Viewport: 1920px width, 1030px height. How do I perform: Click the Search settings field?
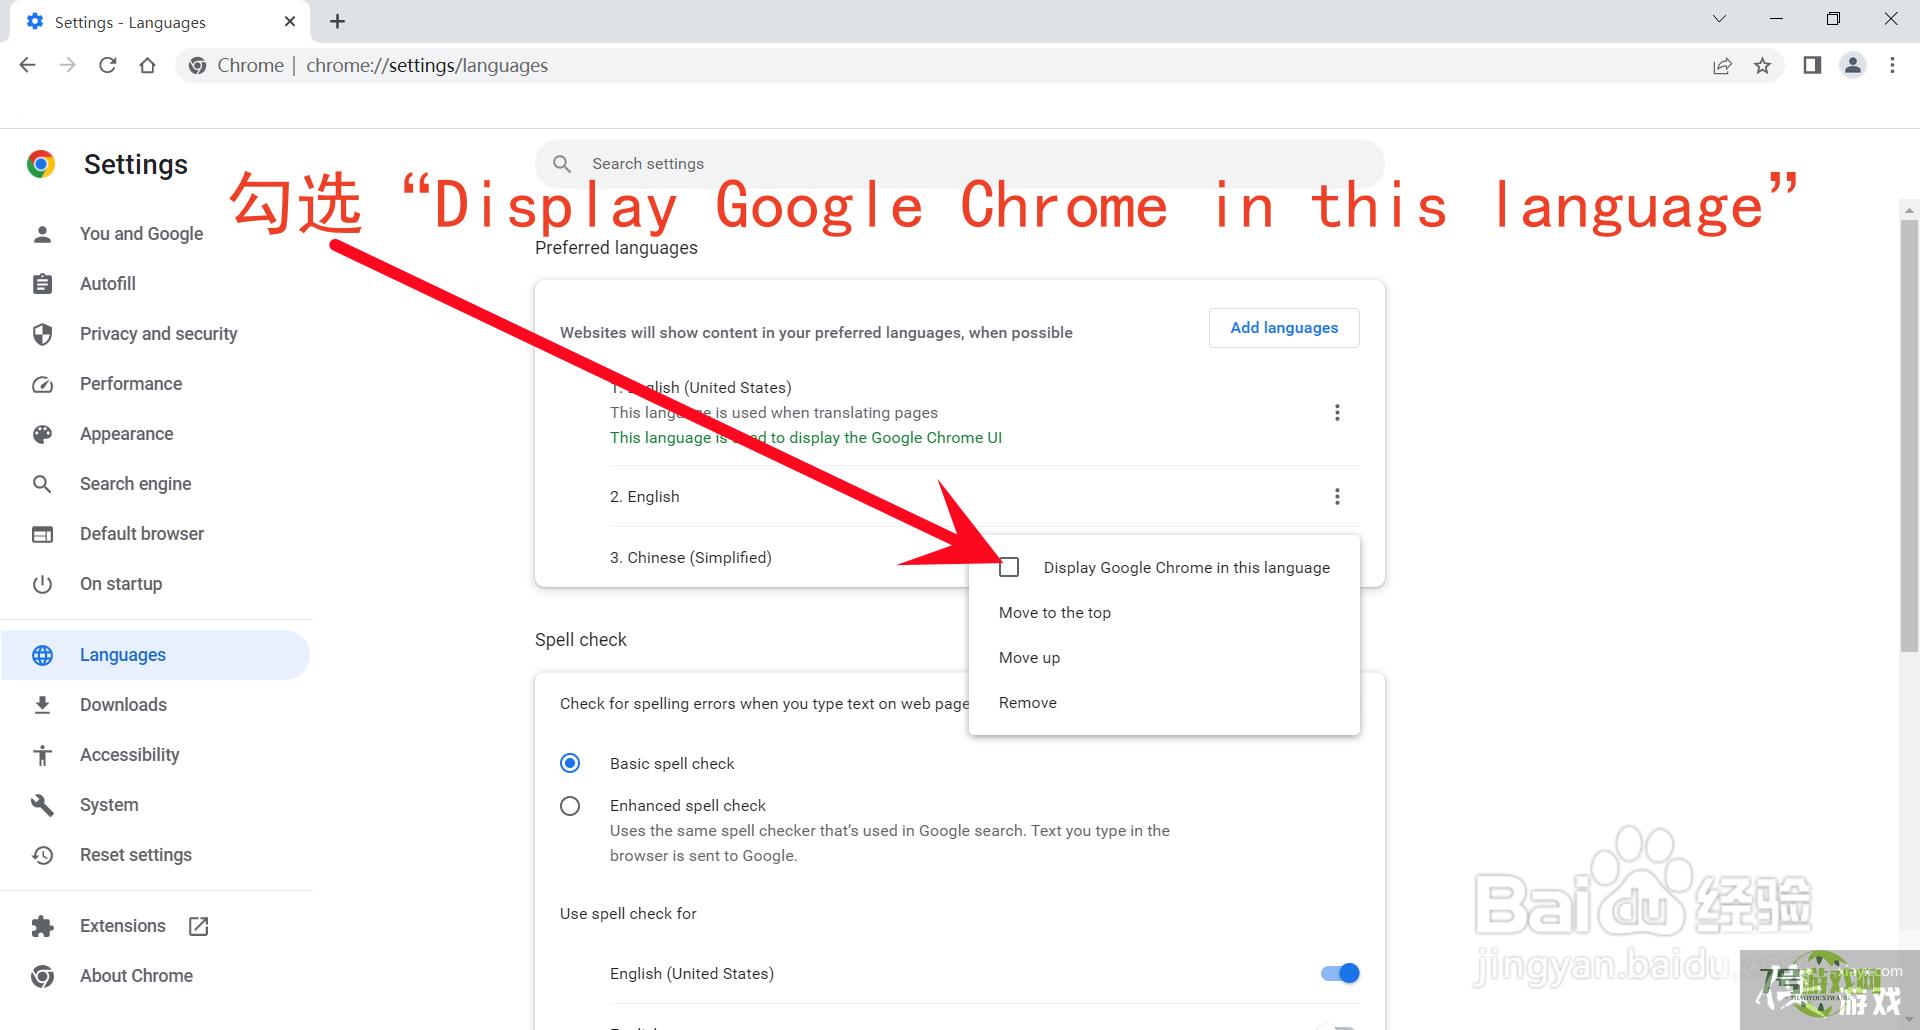(x=960, y=163)
